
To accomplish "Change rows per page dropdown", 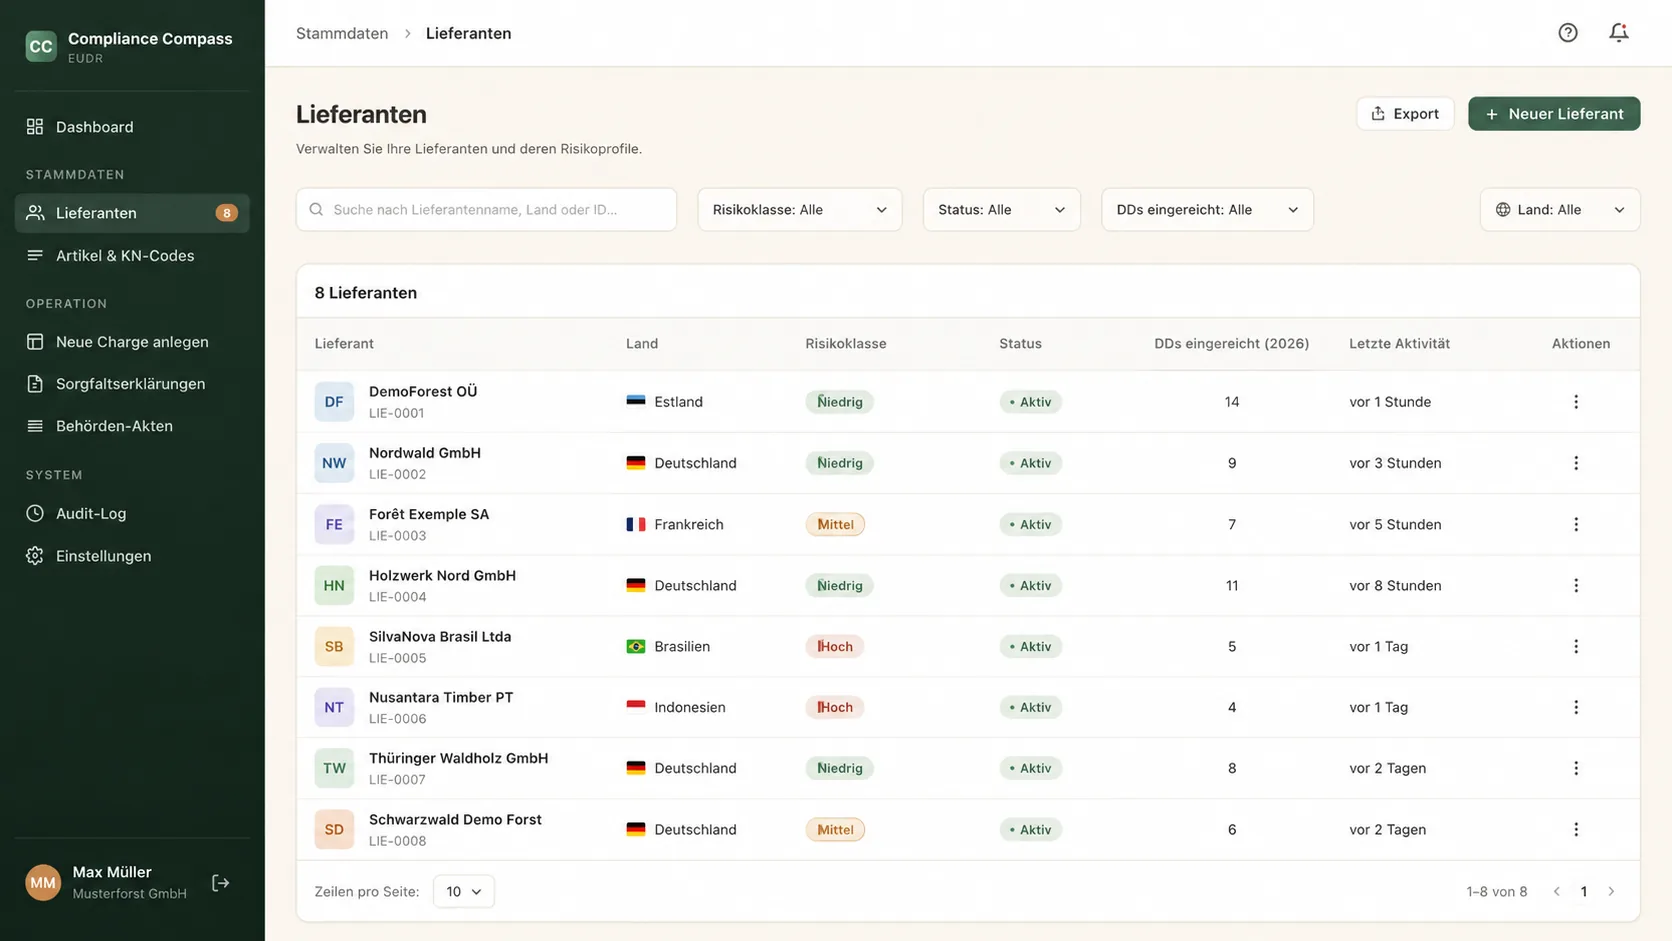I will tap(464, 891).
